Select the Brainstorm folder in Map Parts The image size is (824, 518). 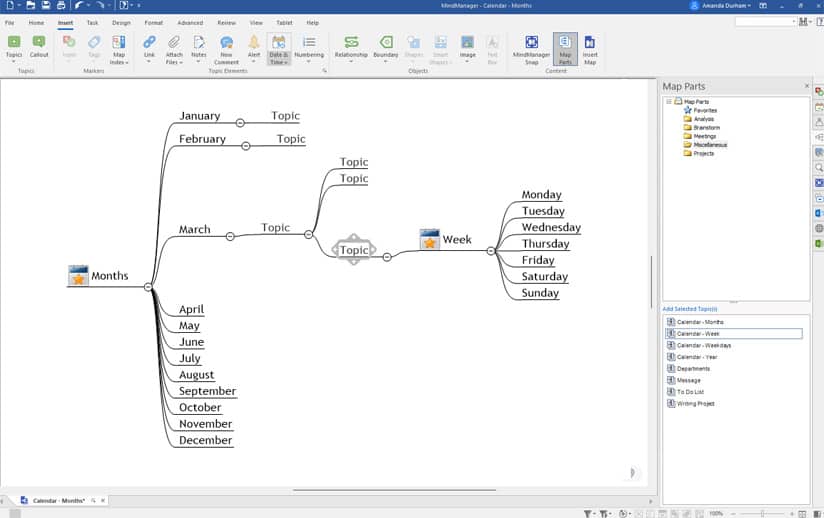[x=706, y=127]
